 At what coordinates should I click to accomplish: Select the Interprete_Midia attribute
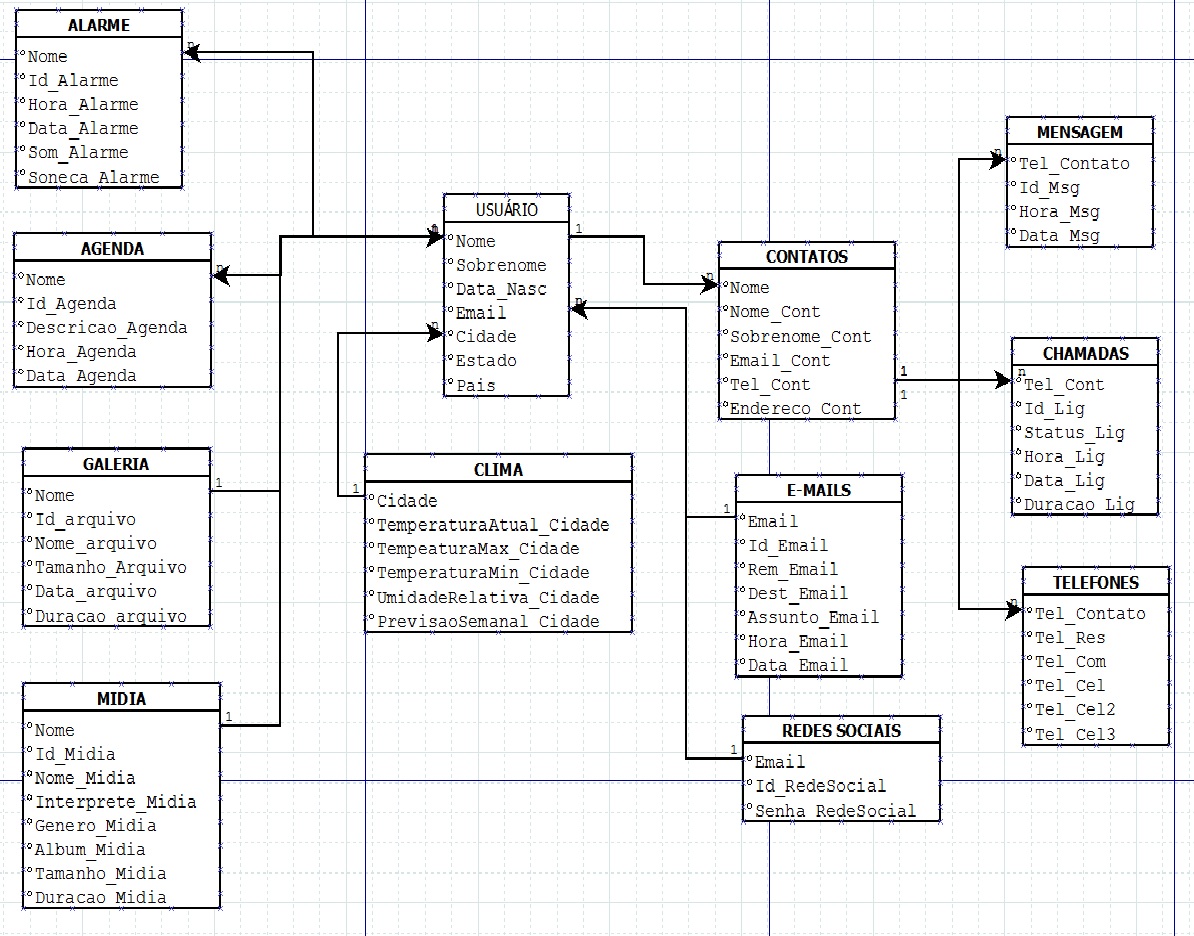116,802
